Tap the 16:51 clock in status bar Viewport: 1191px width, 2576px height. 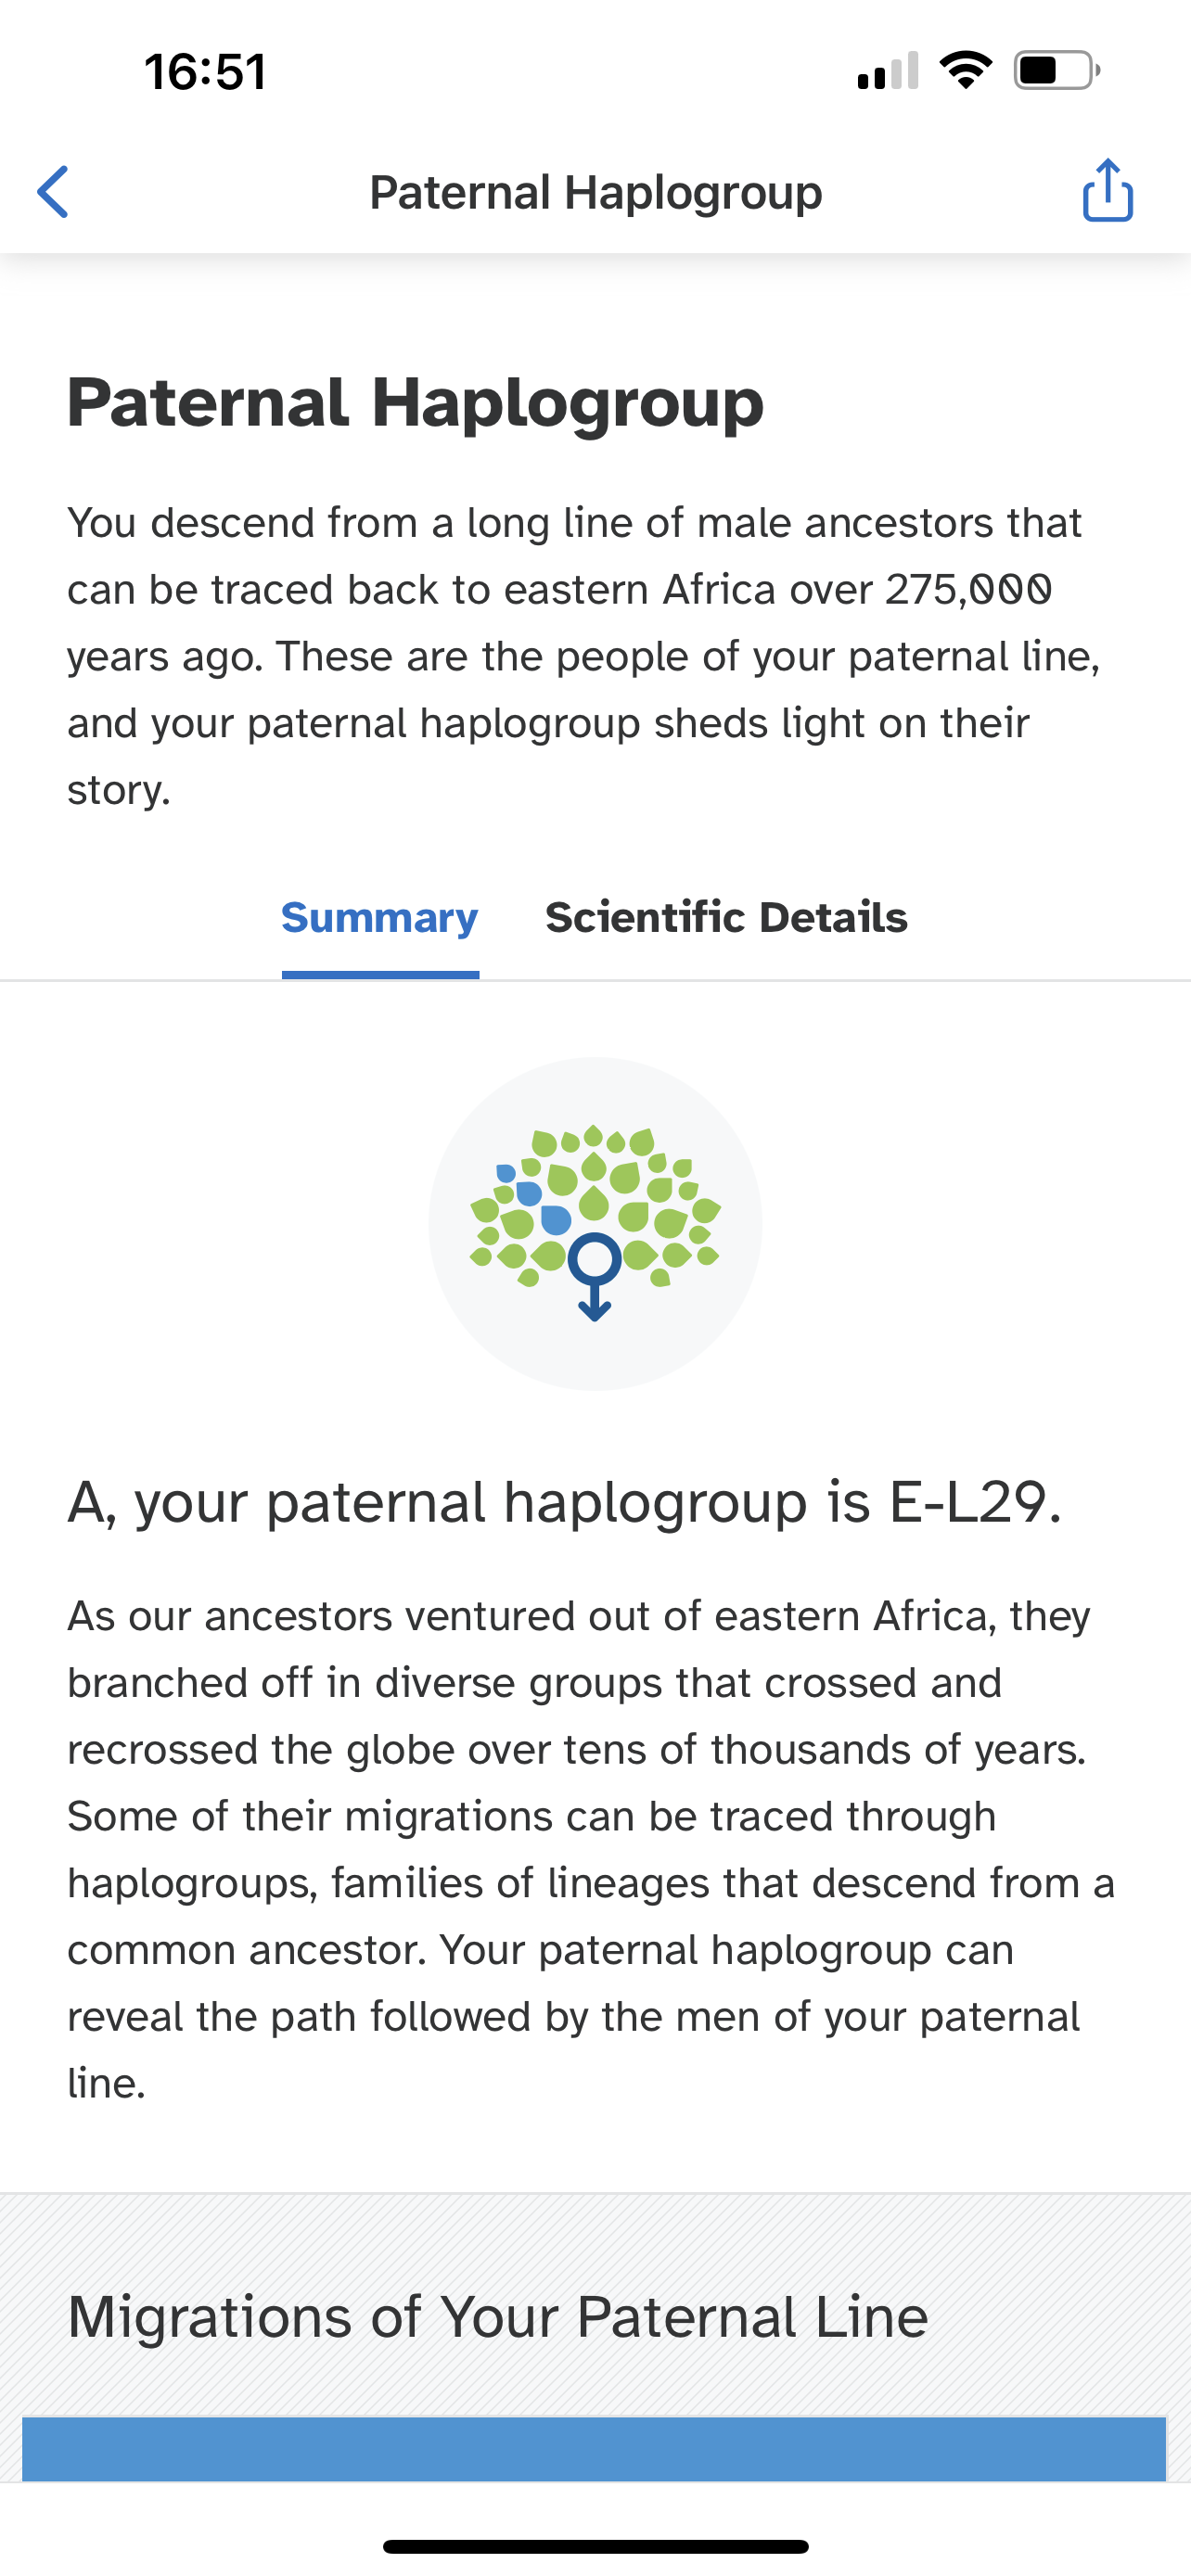tap(205, 72)
